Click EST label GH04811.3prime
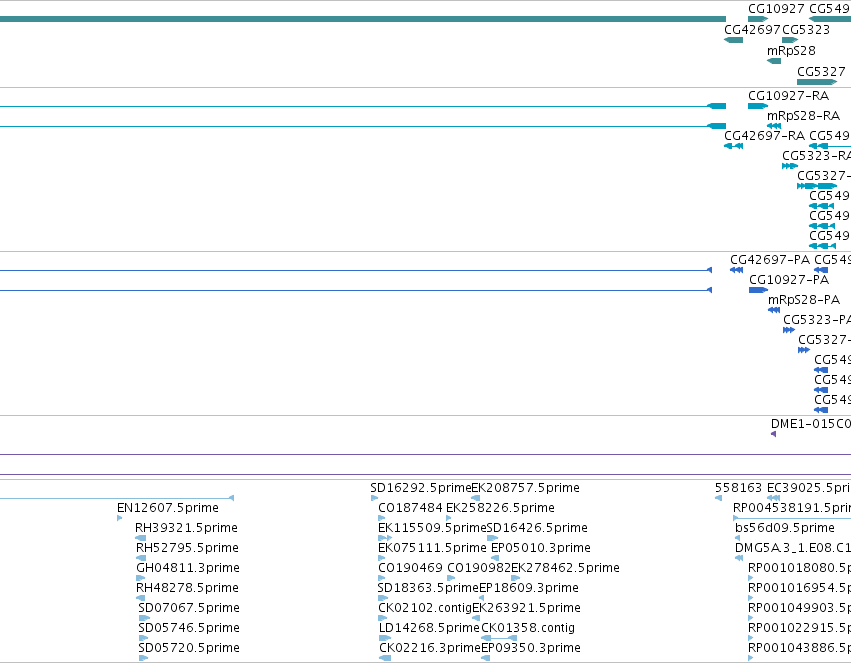The image size is (851, 663). (188, 568)
